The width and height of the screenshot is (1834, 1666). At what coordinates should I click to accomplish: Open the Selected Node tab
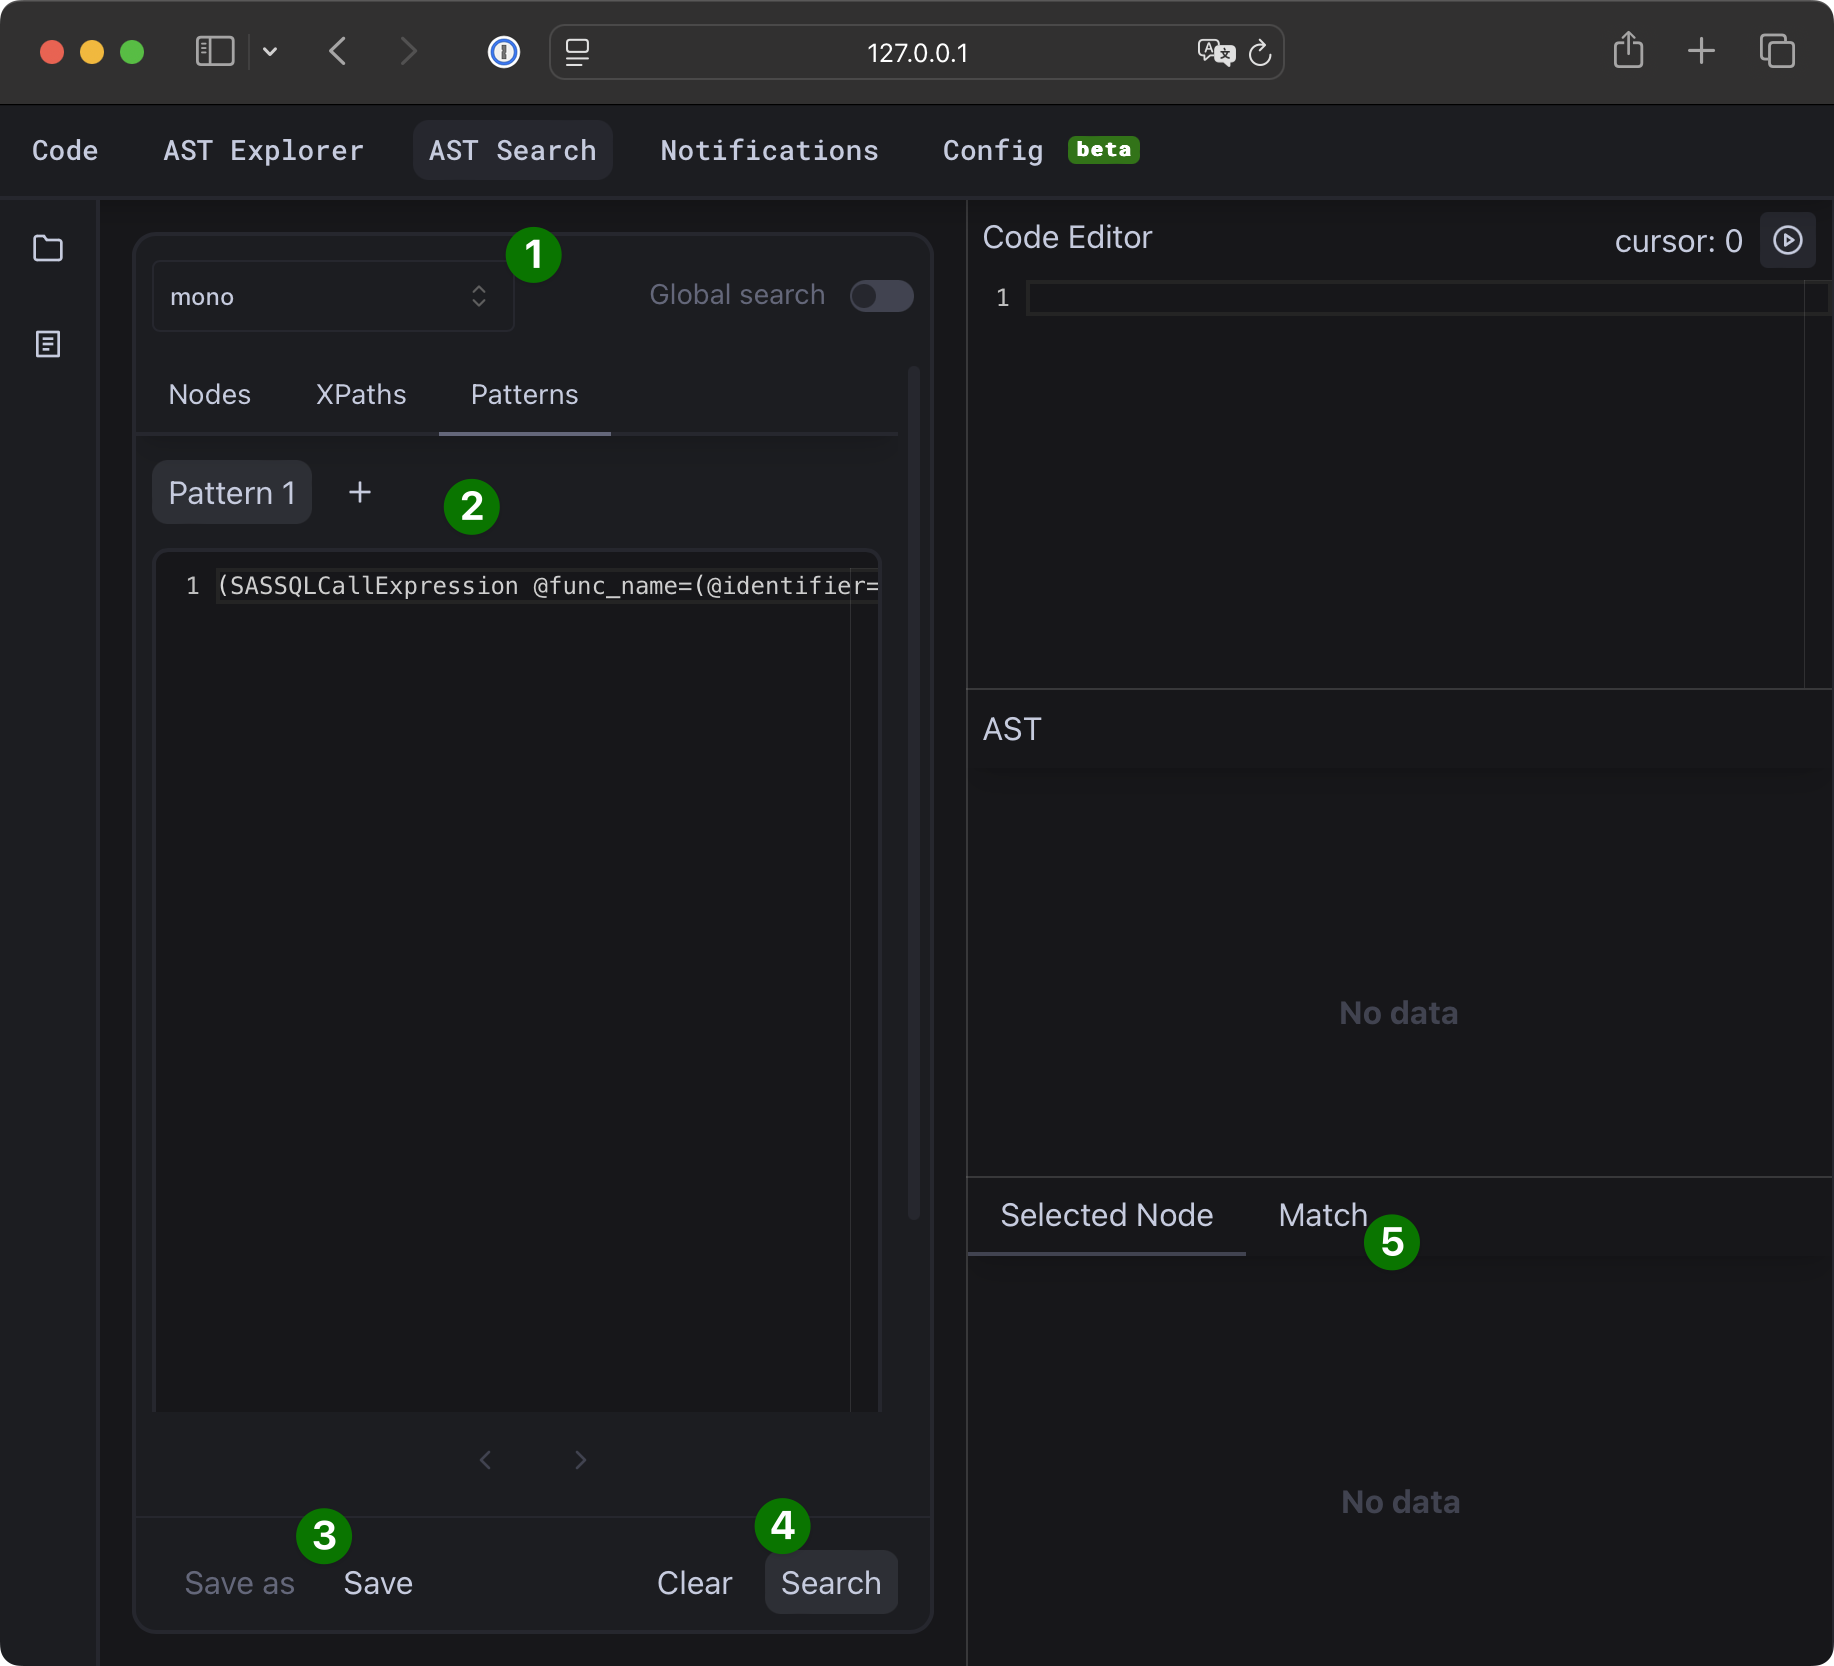pos(1107,1215)
